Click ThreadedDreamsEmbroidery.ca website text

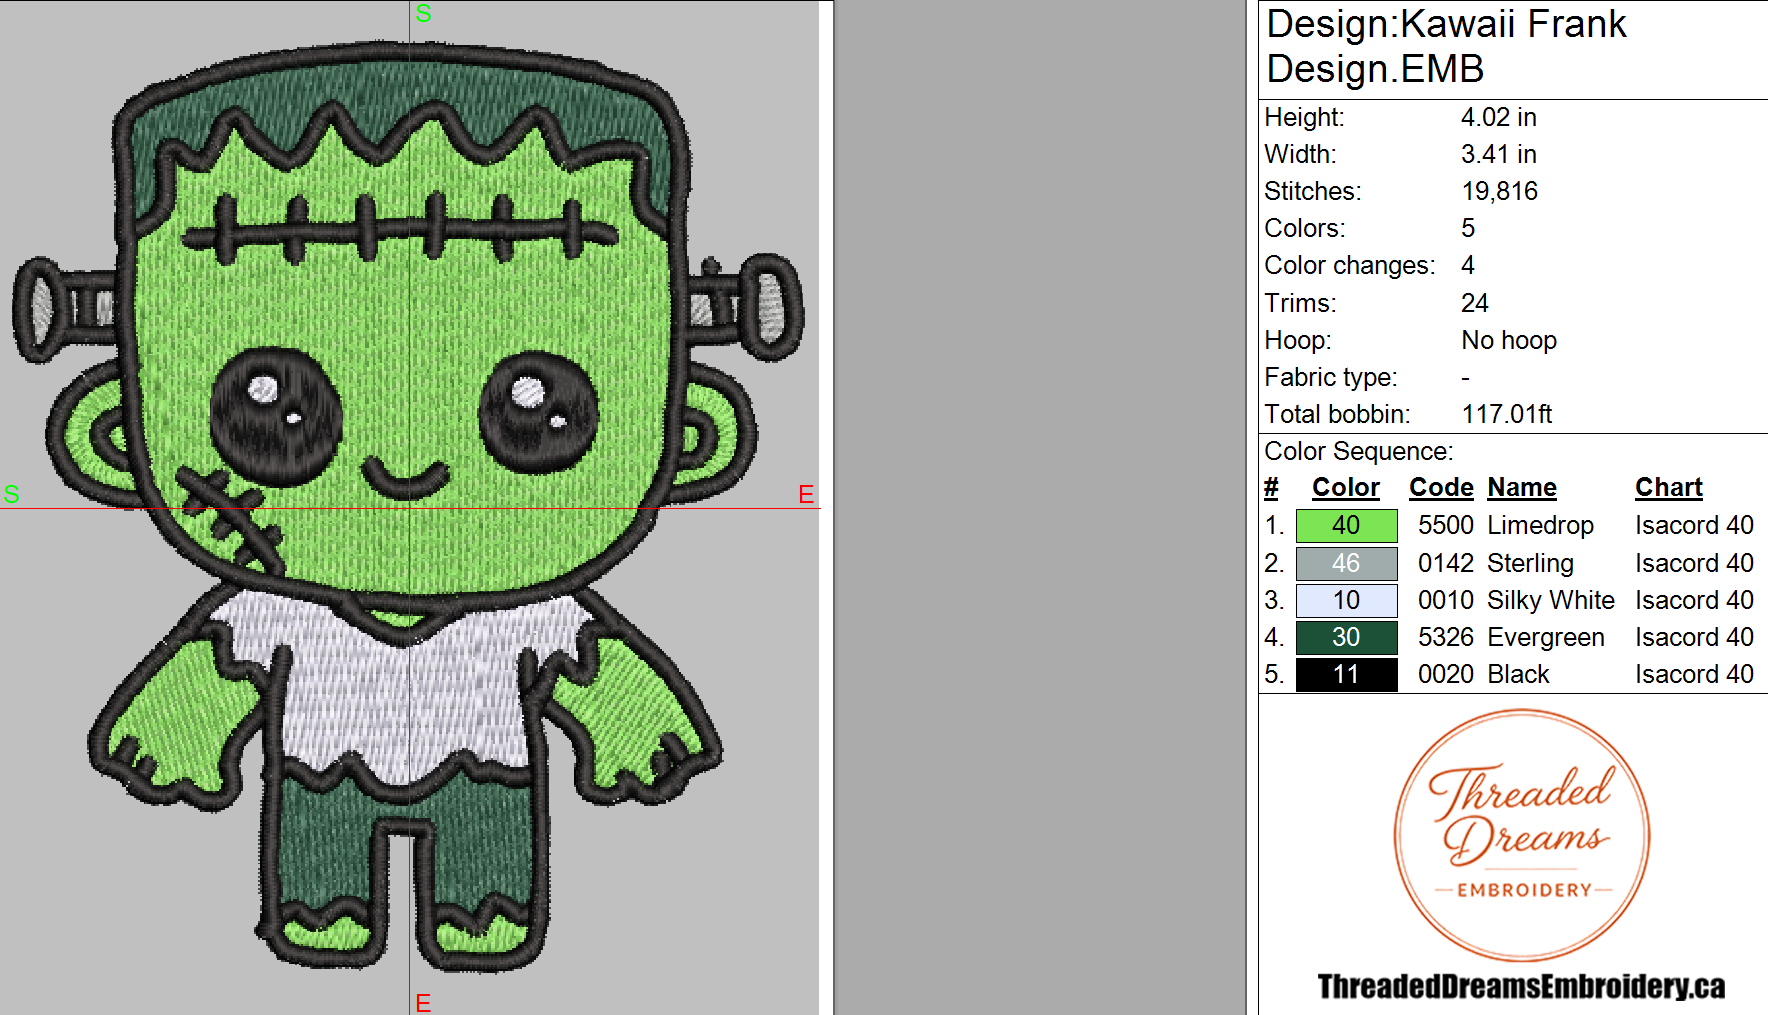1521,987
